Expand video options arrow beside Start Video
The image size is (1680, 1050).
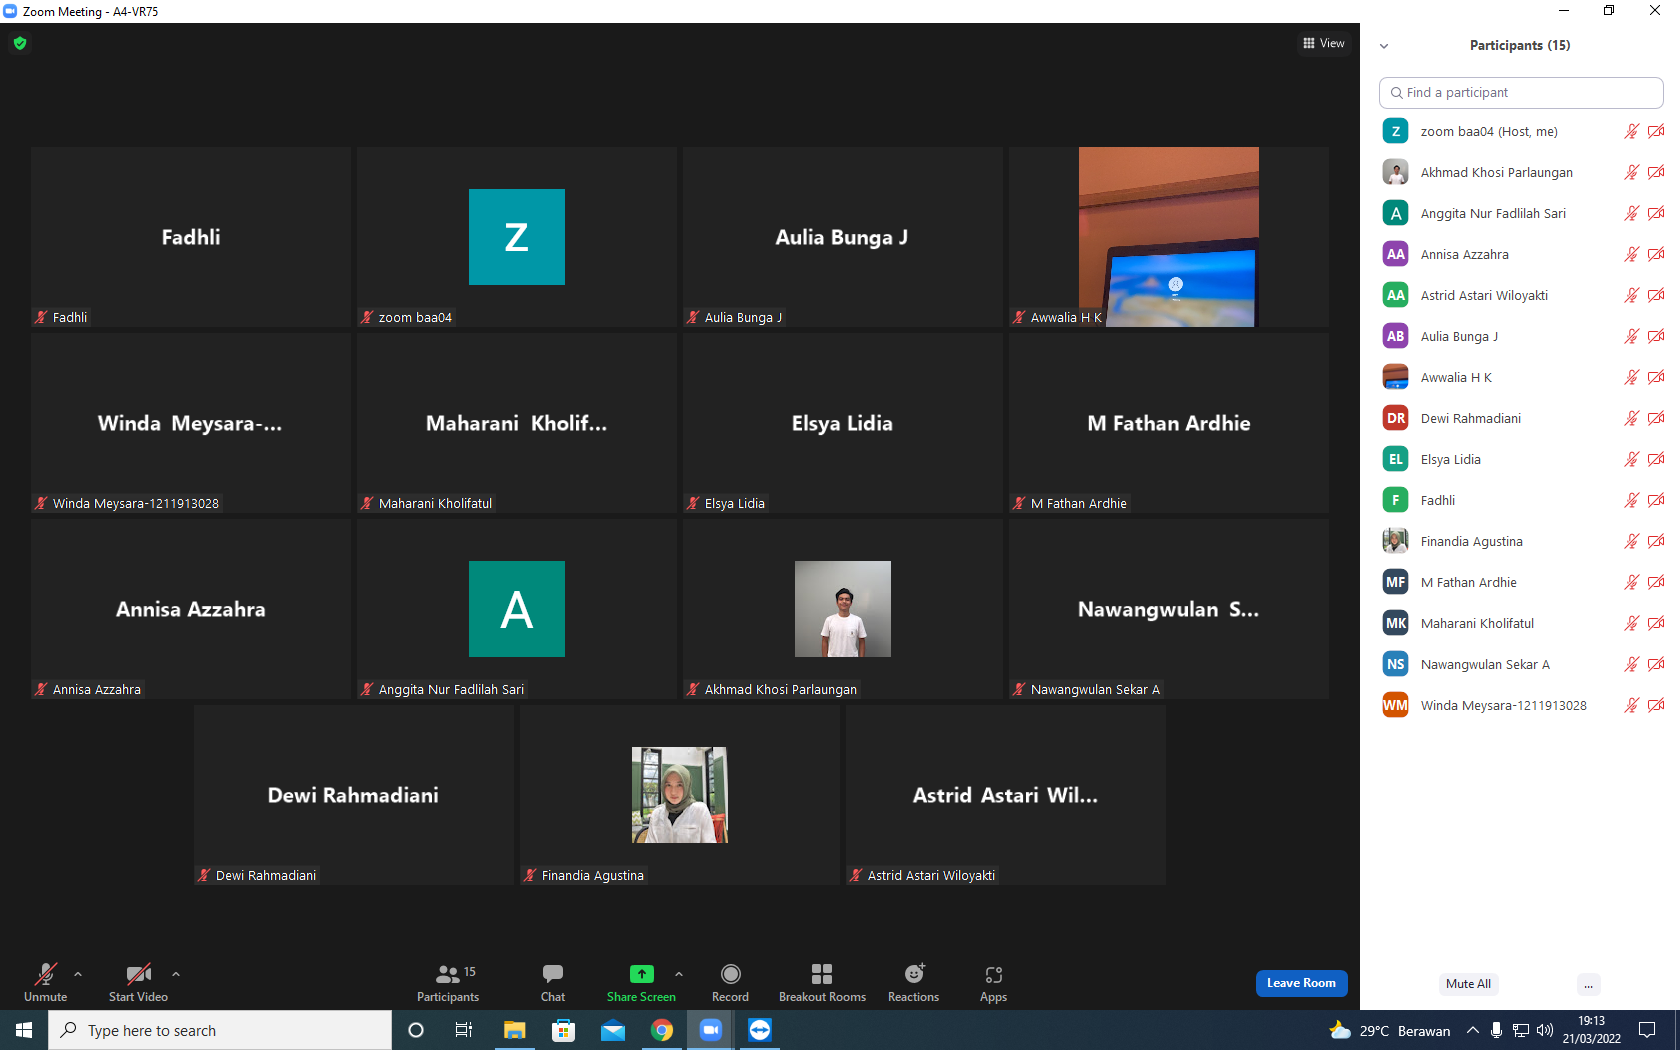(x=176, y=973)
